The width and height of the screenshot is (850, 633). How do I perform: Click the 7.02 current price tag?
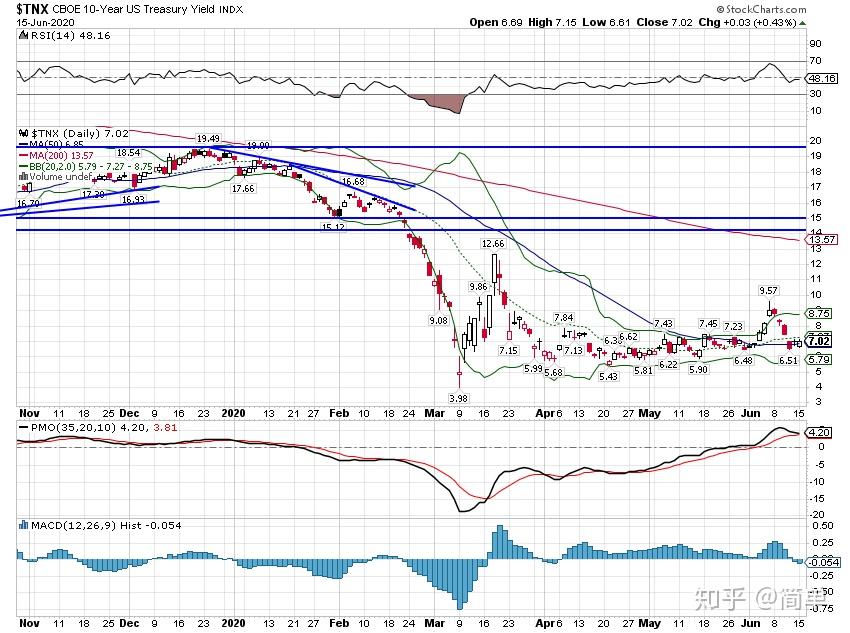[819, 341]
